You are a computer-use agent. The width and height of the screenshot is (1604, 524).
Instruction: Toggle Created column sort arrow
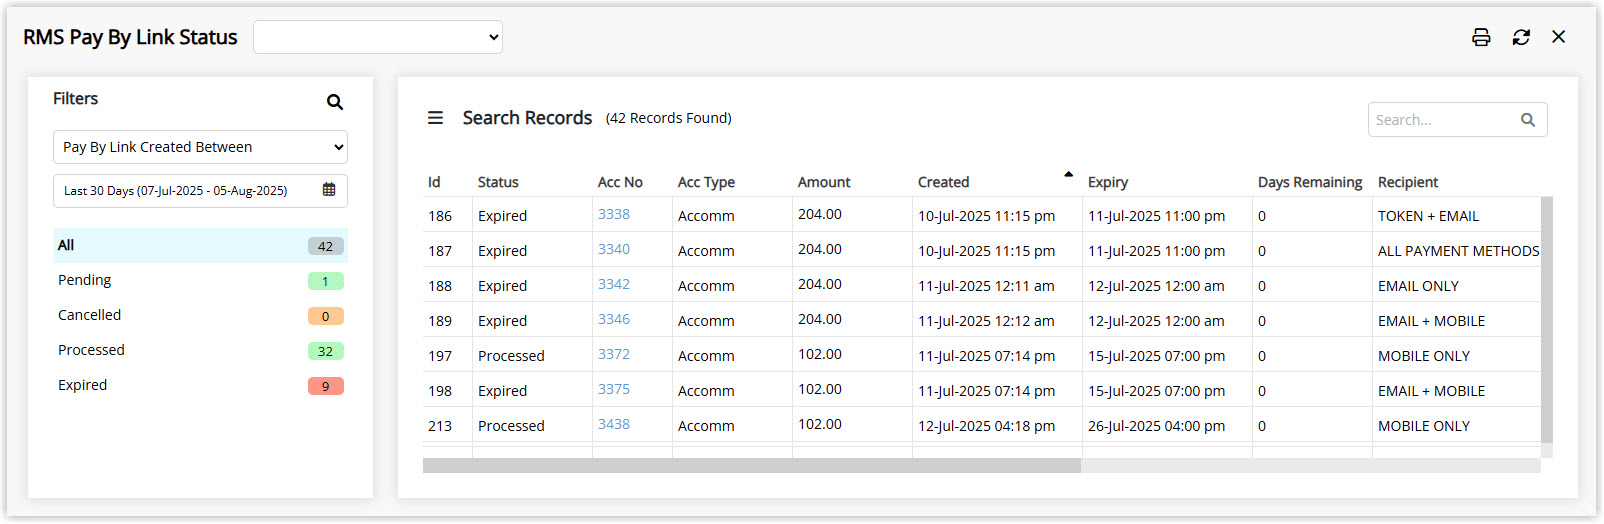click(1068, 174)
